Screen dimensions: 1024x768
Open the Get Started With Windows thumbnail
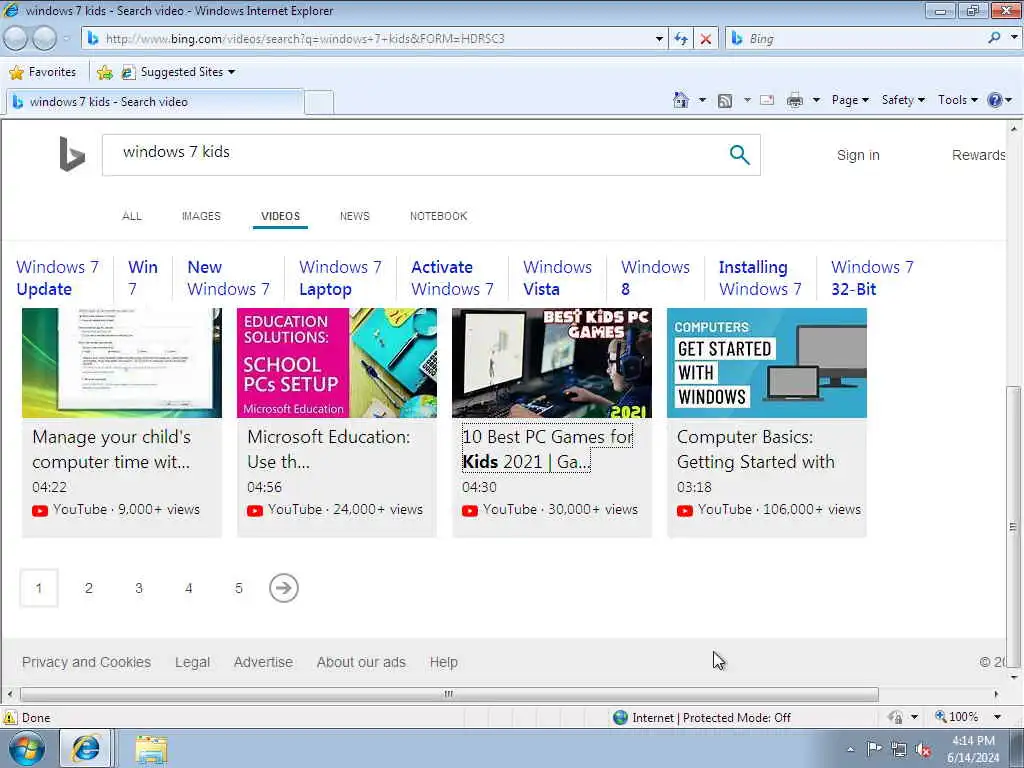767,363
